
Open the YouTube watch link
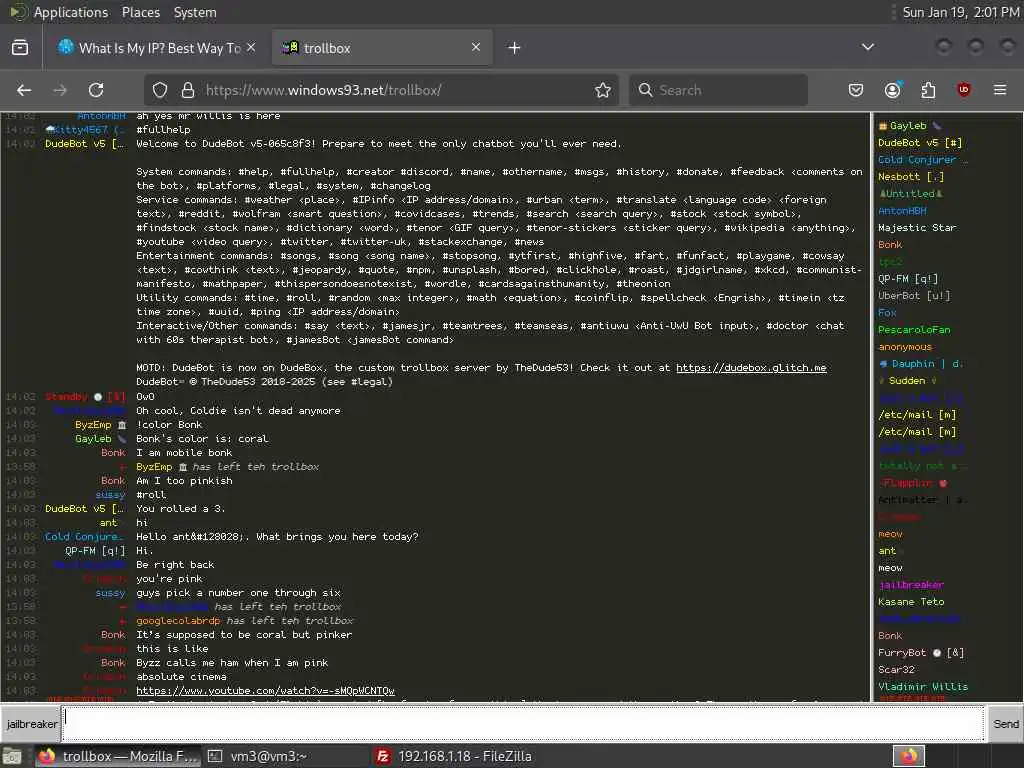coord(265,690)
